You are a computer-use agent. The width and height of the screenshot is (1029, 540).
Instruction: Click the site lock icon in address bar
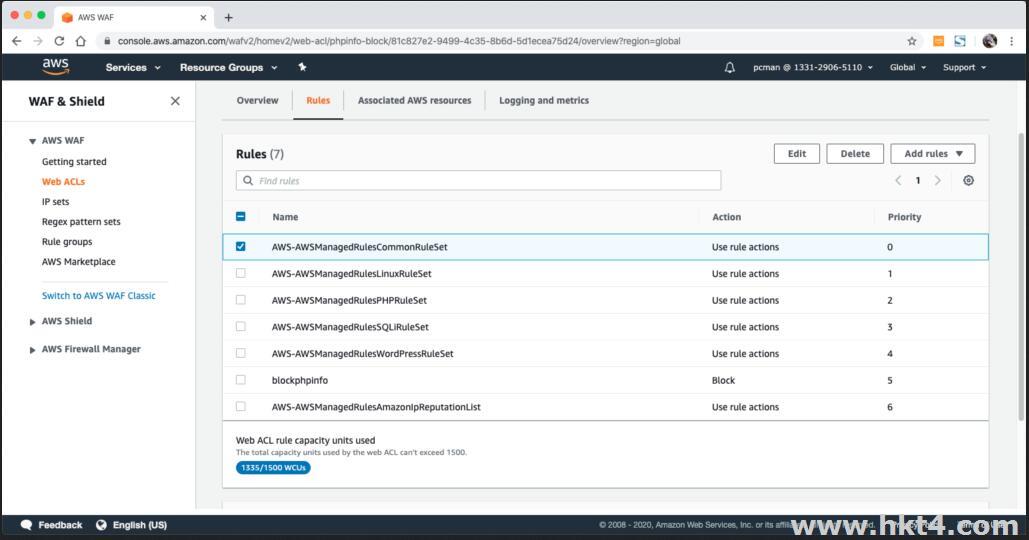tap(107, 41)
